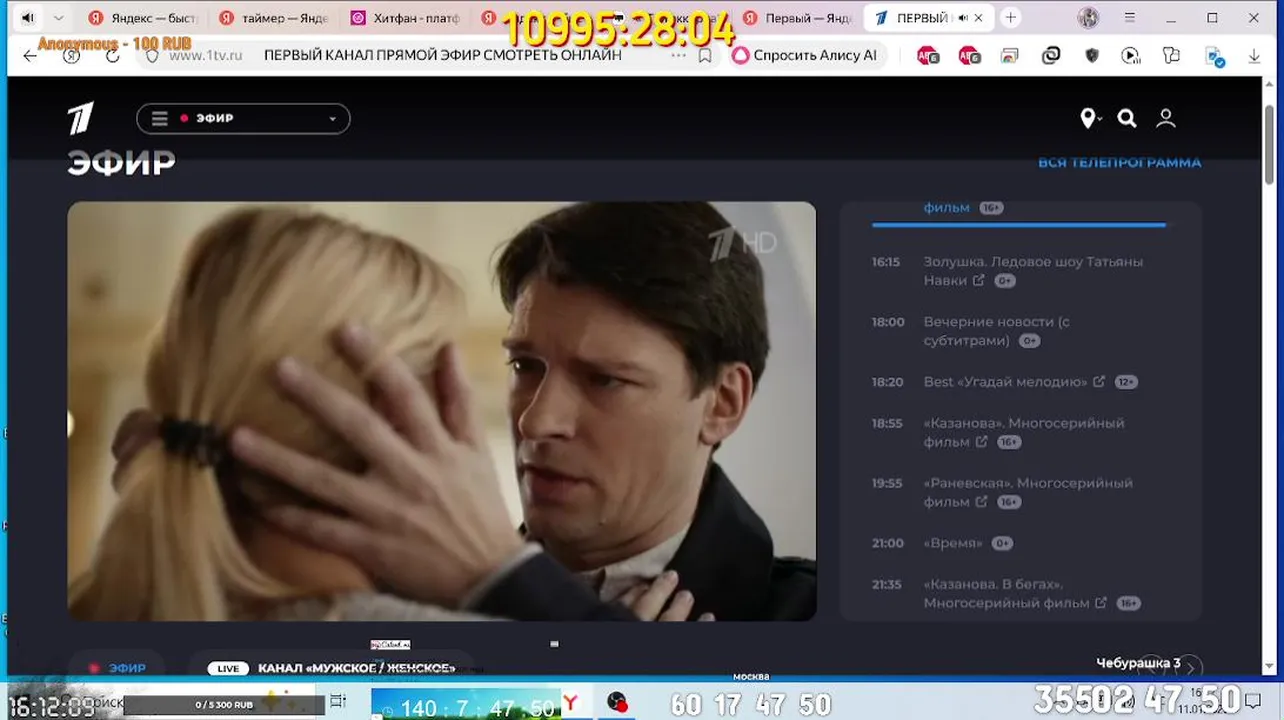This screenshot has width=1284, height=720.
Task: Open the downloads arrow icon
Action: (x=1254, y=57)
